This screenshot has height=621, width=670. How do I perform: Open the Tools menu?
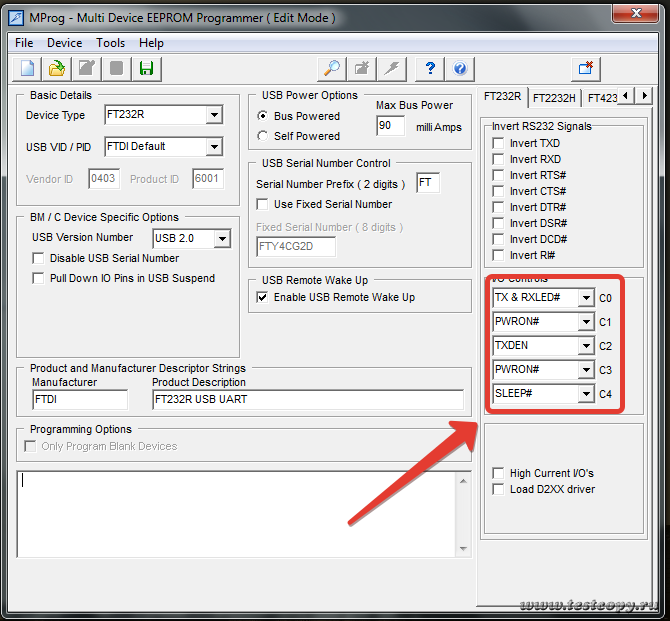coord(110,43)
